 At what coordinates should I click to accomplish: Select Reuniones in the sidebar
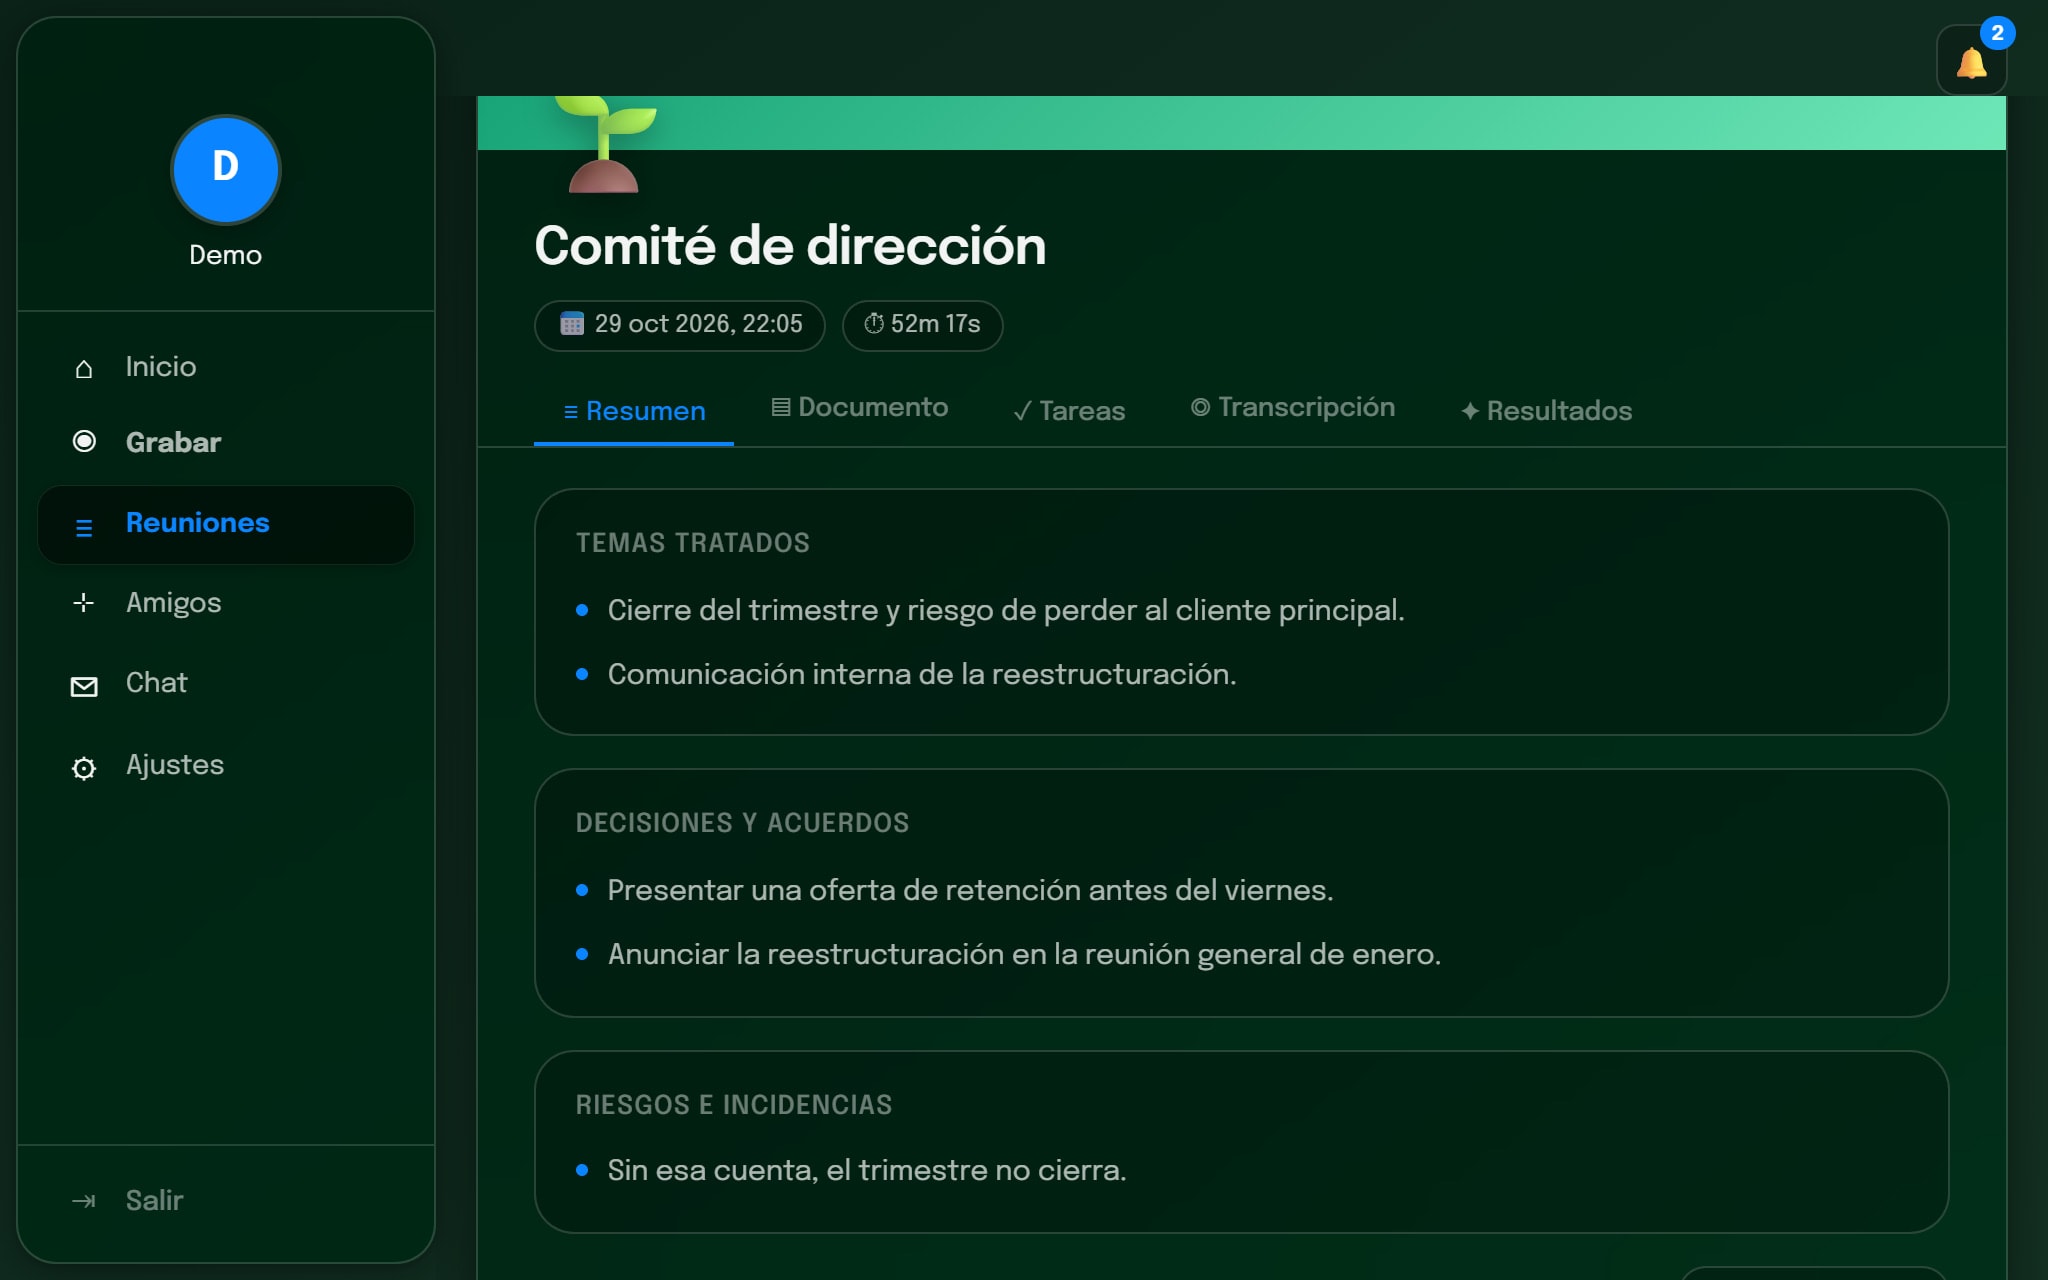tap(226, 524)
